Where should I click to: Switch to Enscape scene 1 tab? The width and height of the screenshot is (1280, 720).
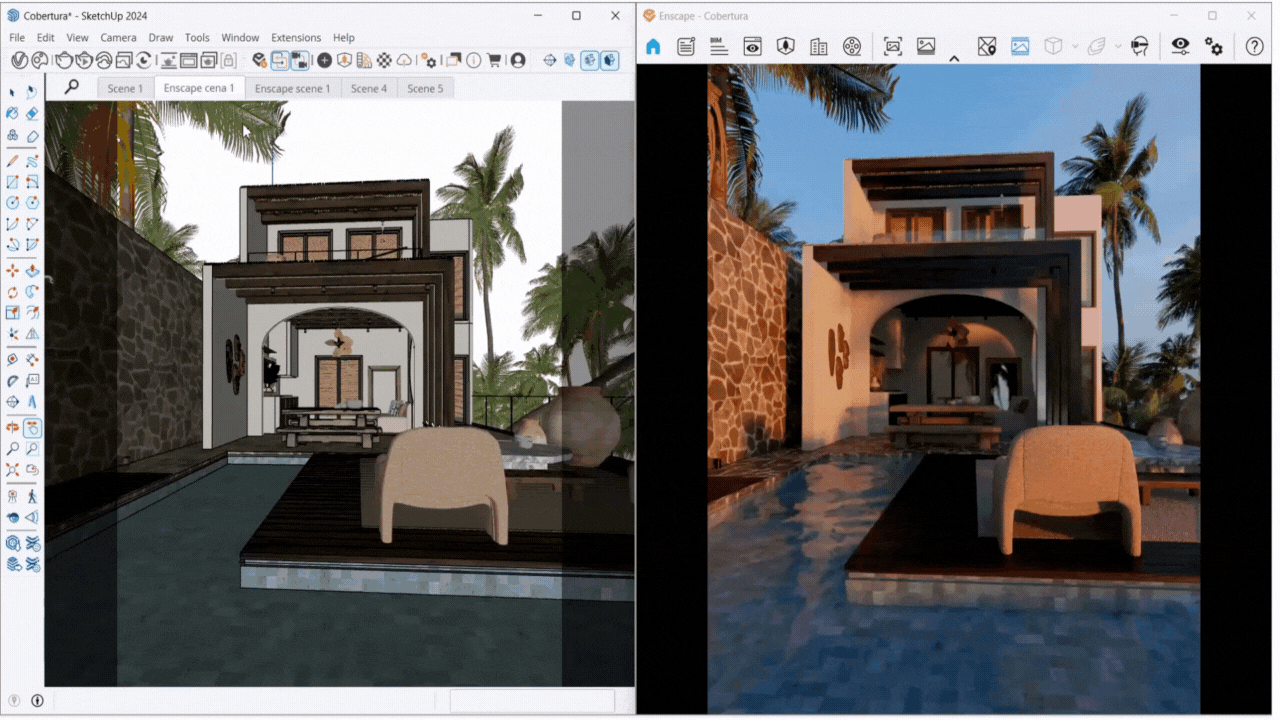(x=292, y=88)
